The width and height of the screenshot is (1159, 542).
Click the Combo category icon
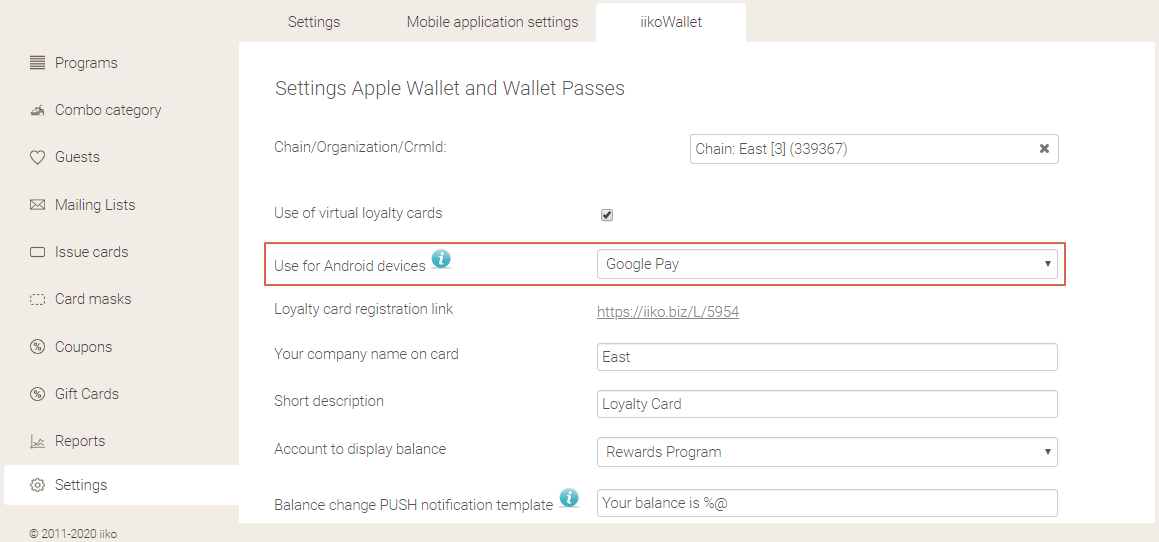(x=38, y=110)
